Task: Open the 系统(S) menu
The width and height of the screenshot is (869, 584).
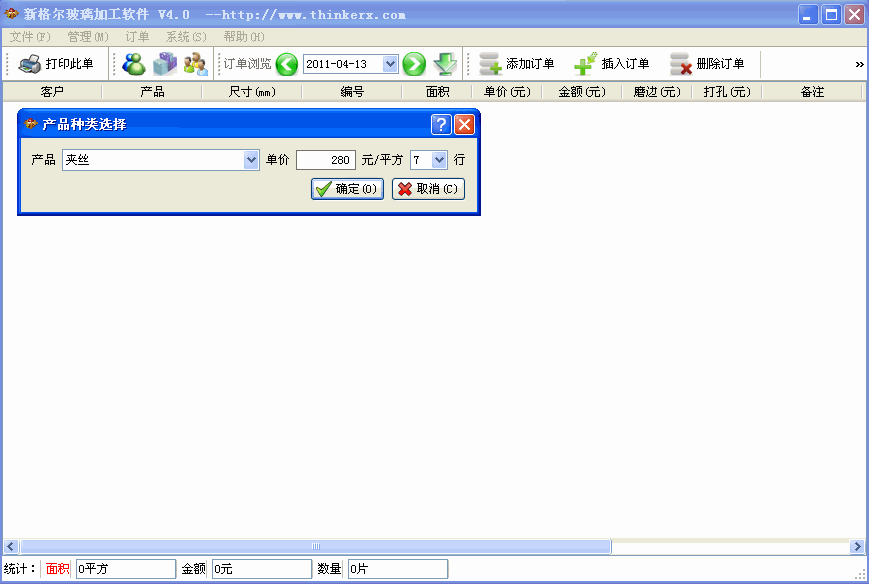Action: [186, 37]
